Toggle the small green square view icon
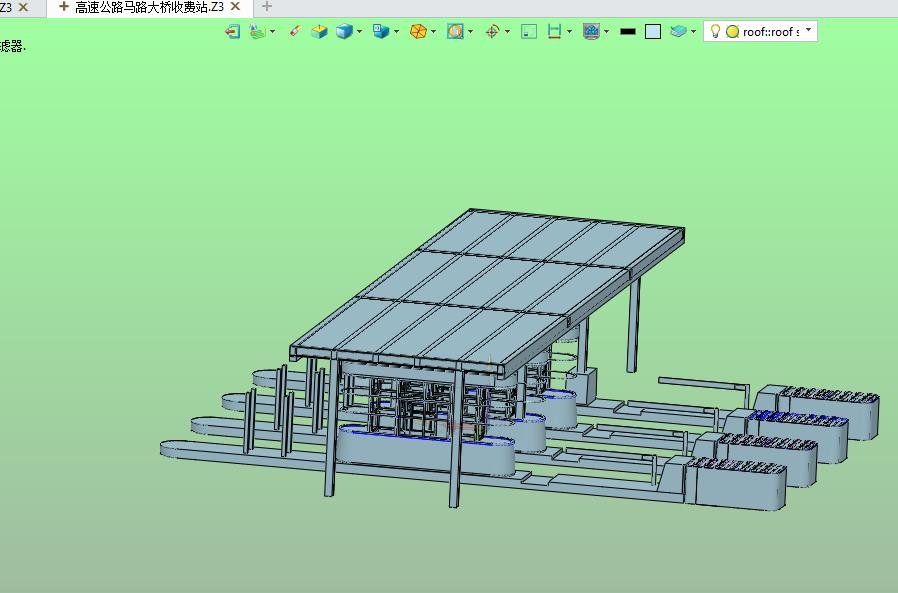Viewport: 898px width, 593px height. click(x=529, y=31)
